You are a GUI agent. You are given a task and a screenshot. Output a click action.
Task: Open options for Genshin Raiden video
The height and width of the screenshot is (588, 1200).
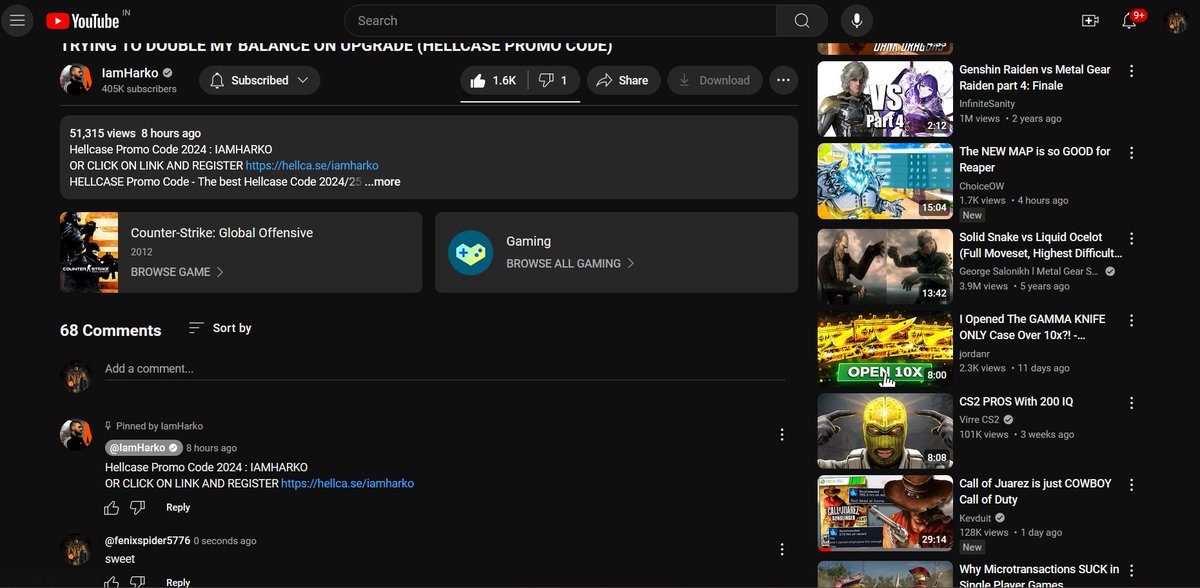coord(1132,71)
